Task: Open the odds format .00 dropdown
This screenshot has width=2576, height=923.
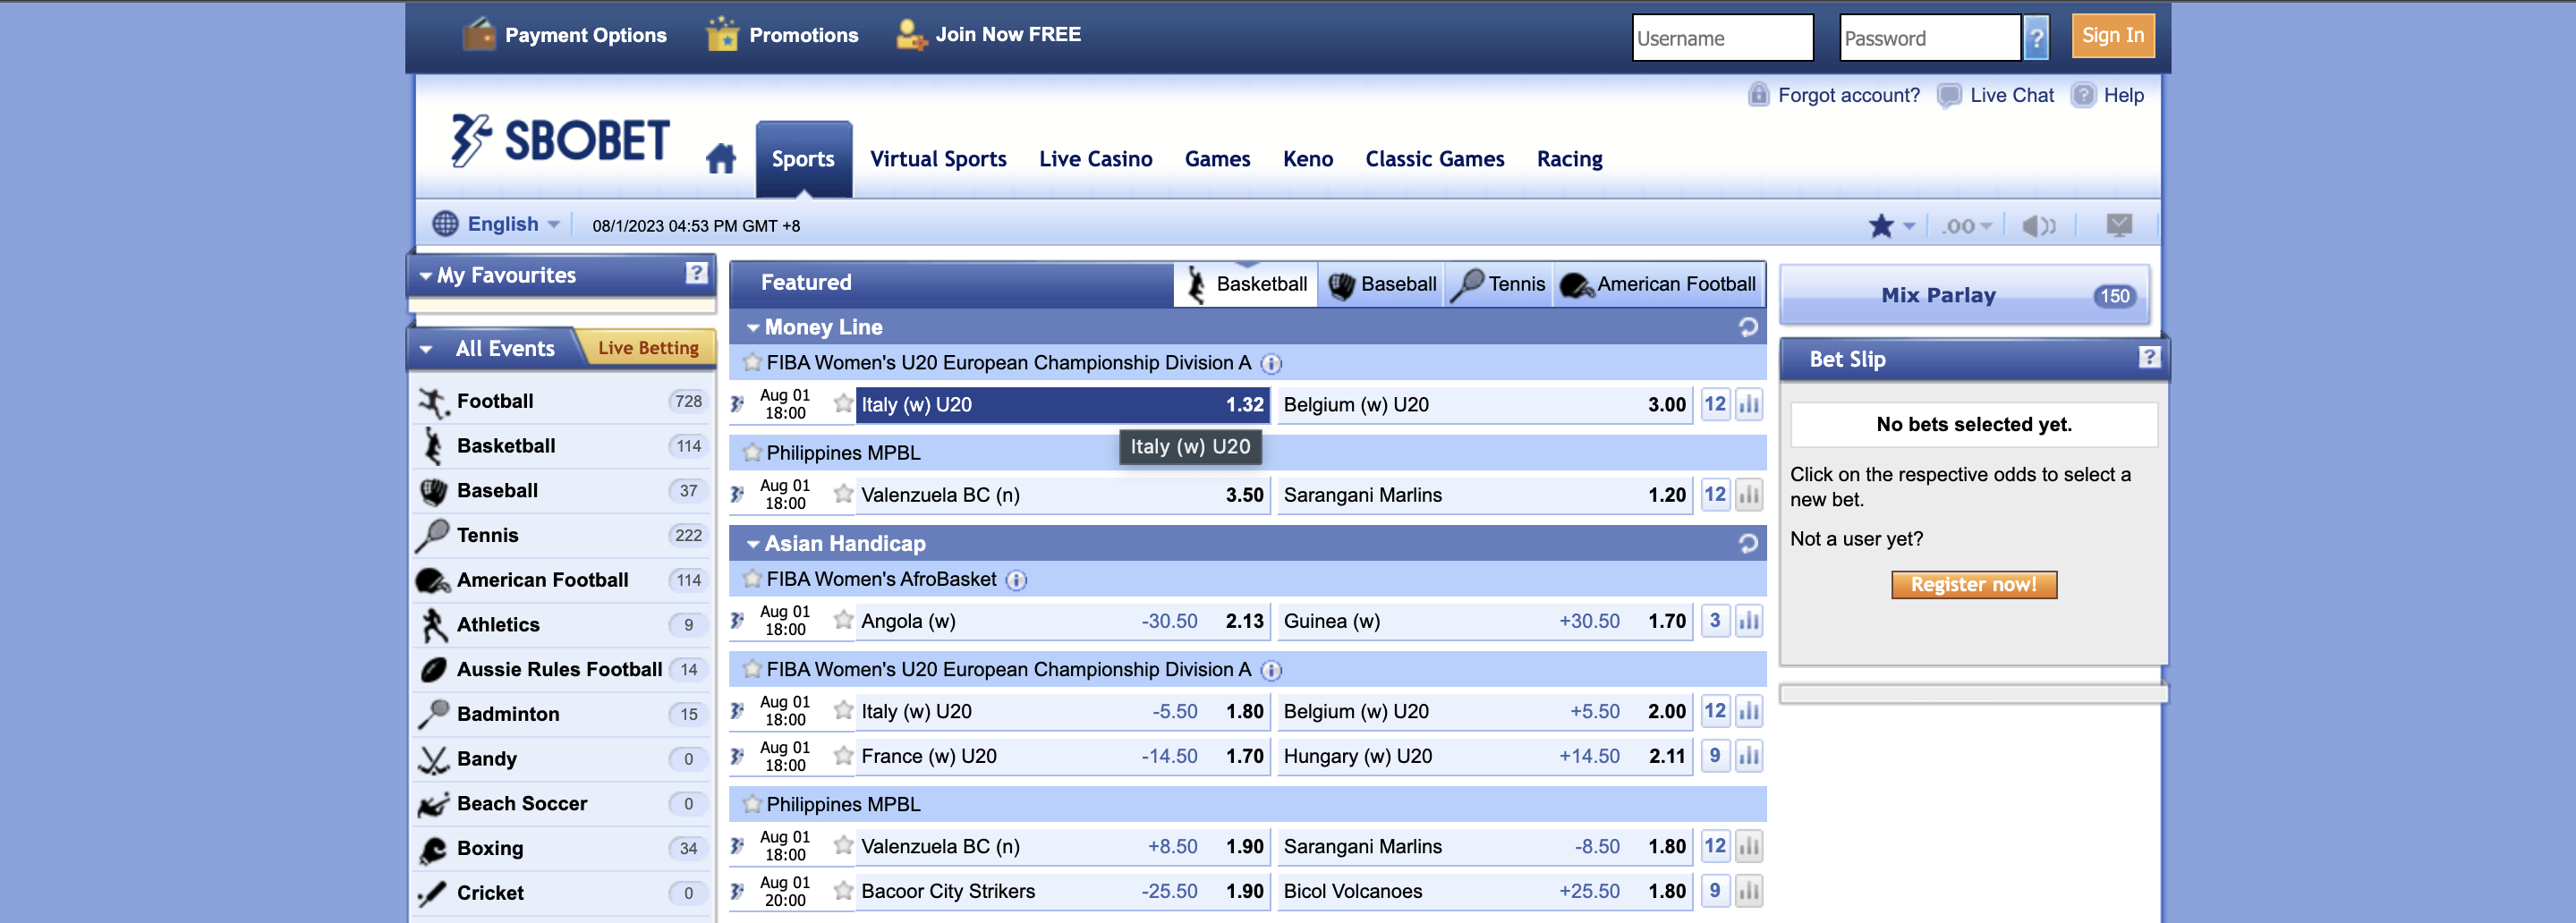Action: pos(1966,226)
